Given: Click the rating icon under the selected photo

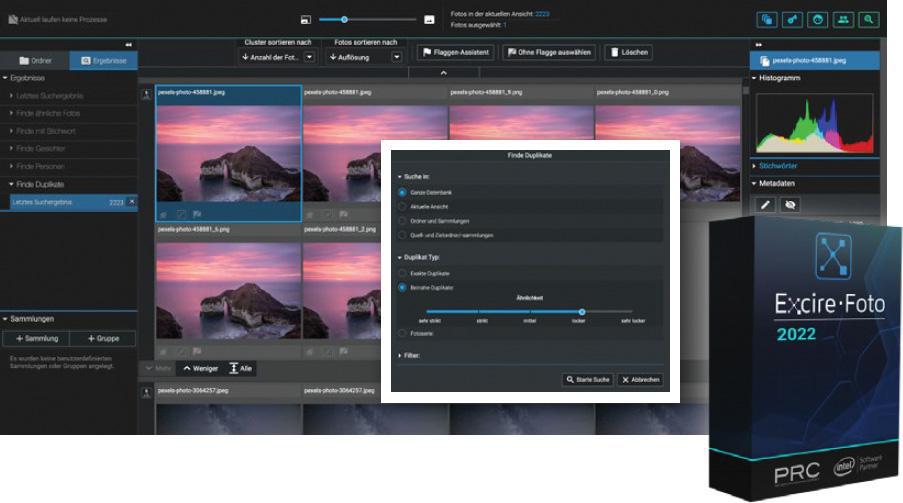Looking at the screenshot, I should point(164,214).
